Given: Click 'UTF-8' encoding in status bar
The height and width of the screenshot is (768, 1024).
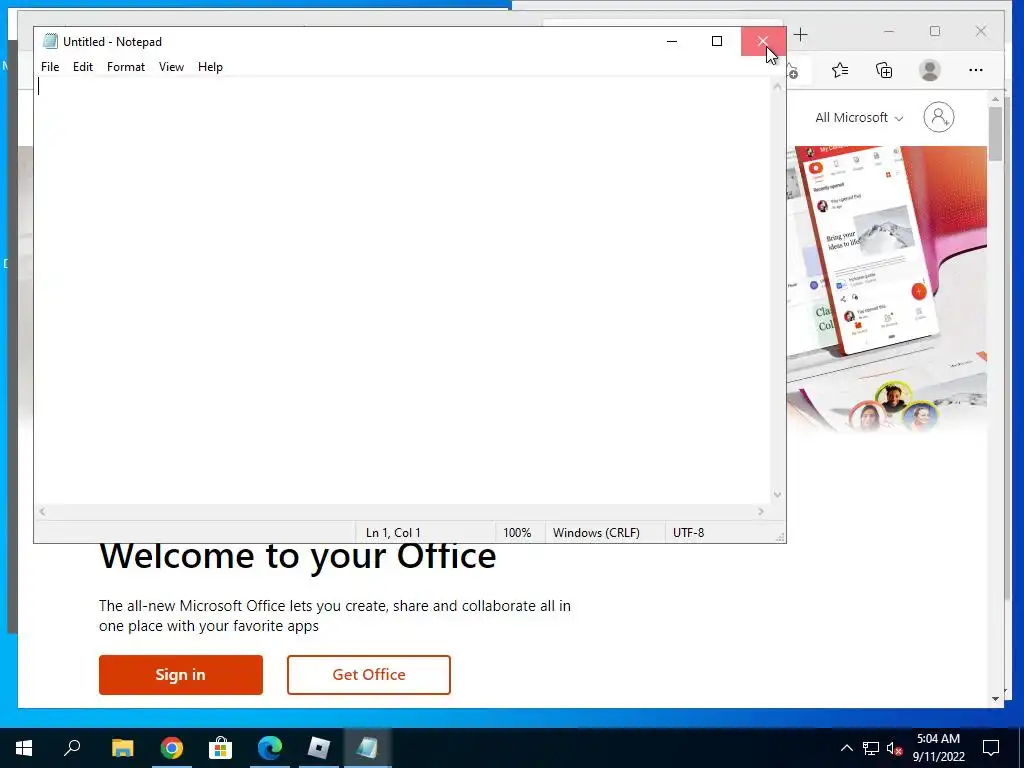Looking at the screenshot, I should (x=688, y=533).
